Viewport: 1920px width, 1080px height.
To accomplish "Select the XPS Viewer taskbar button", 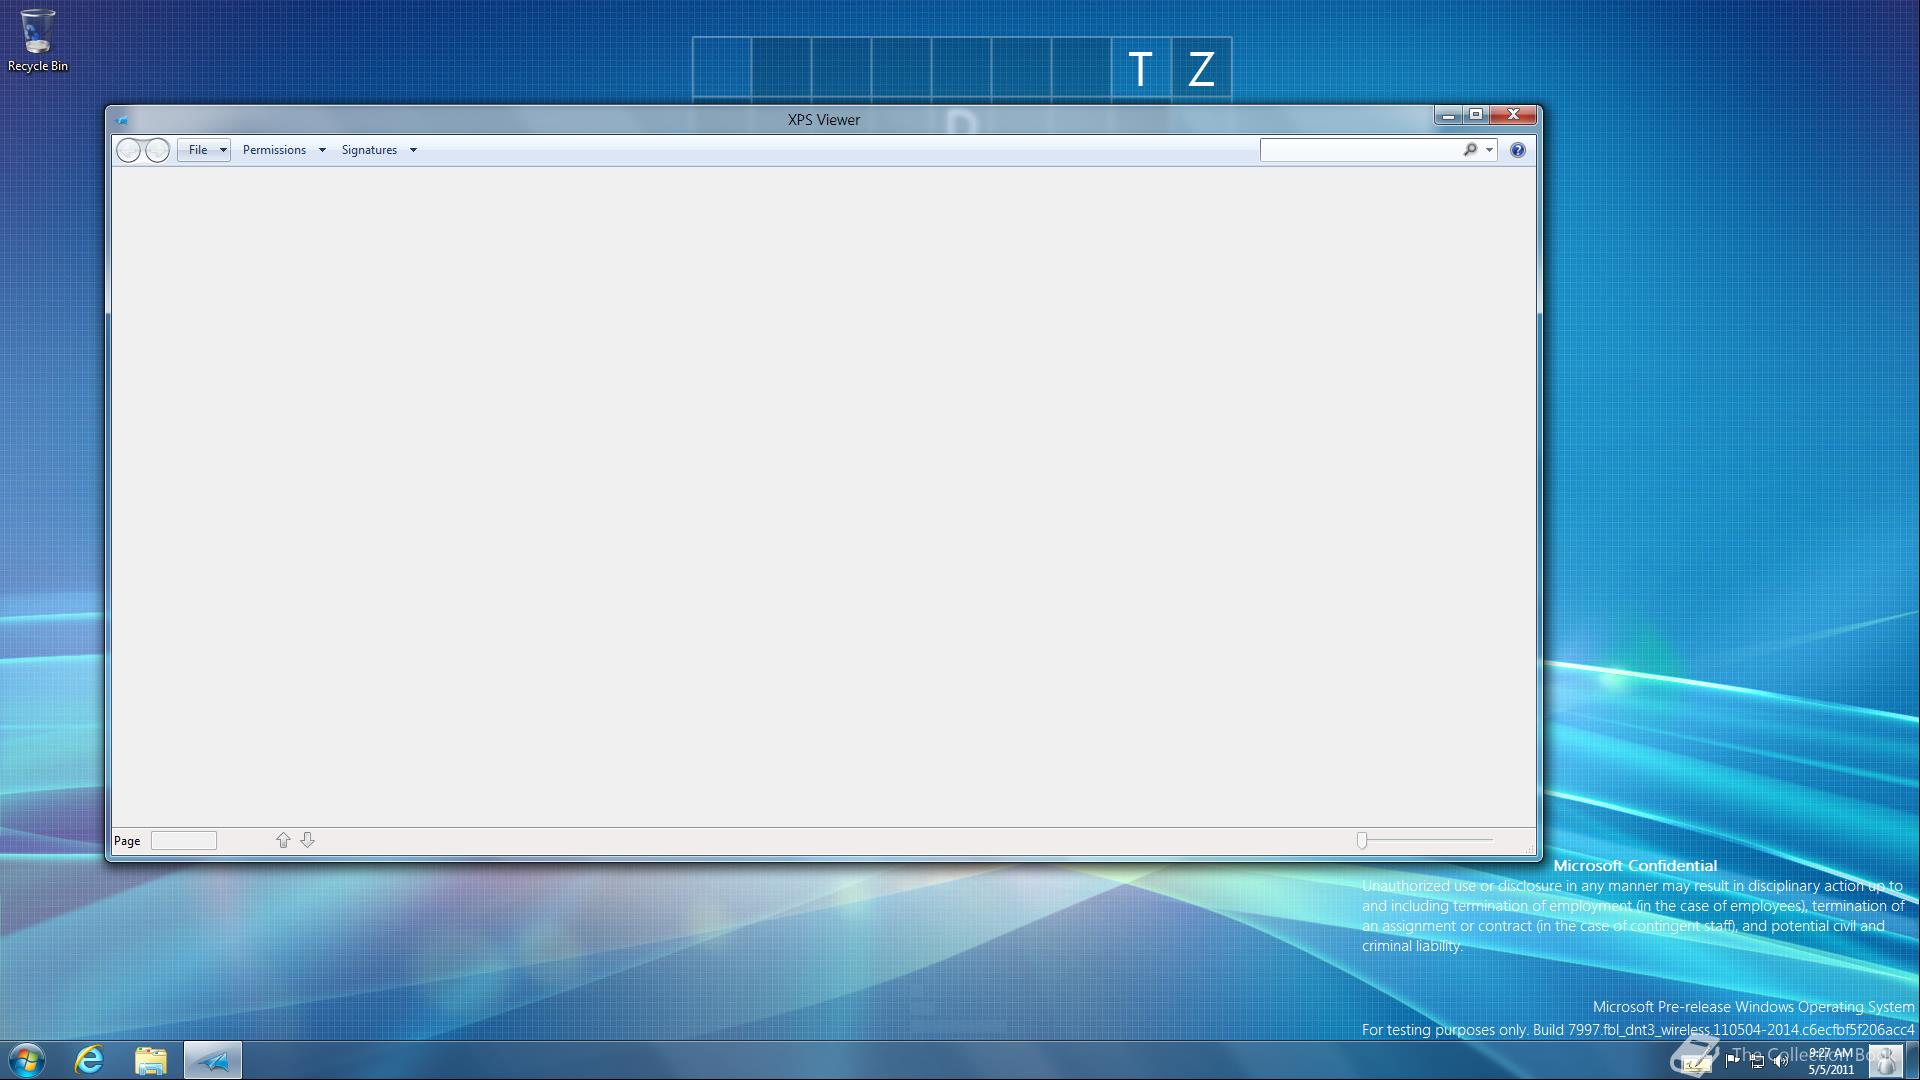I will 213,1060.
